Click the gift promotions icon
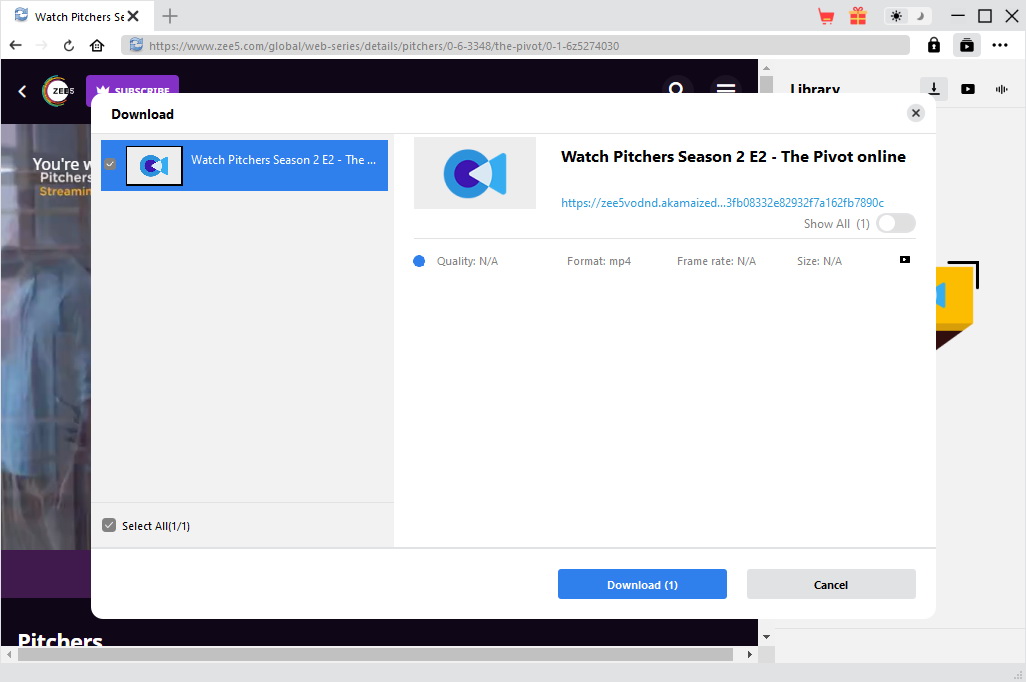1026x682 pixels. [x=858, y=16]
